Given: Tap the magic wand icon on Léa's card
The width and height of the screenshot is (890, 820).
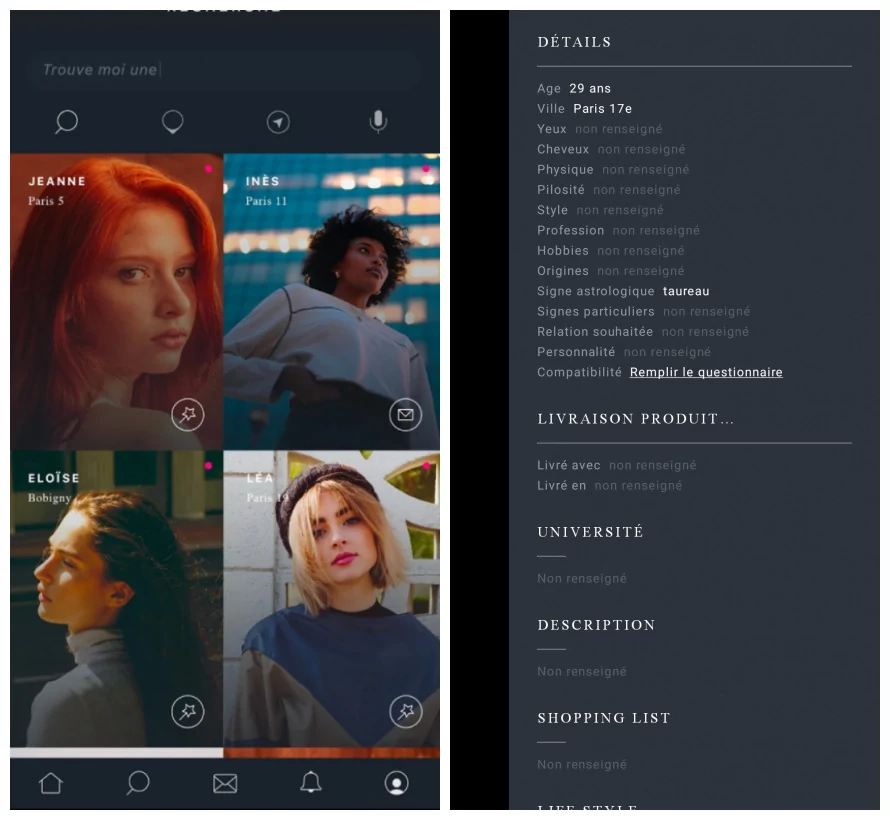Looking at the screenshot, I should coord(406,711).
